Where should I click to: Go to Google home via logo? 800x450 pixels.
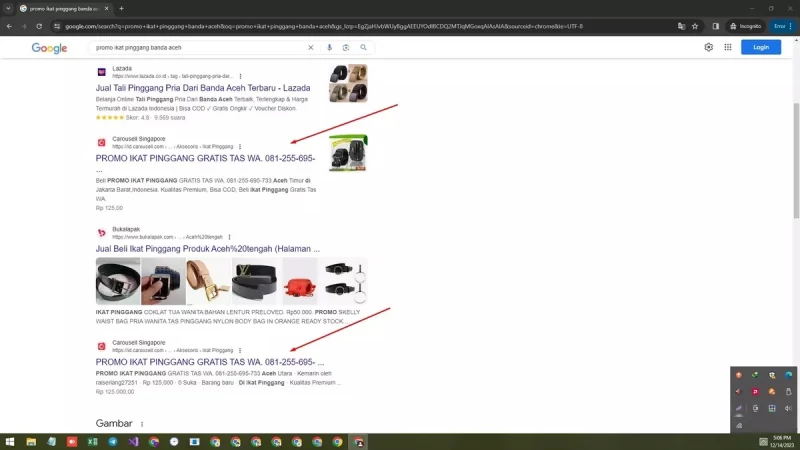[x=49, y=47]
